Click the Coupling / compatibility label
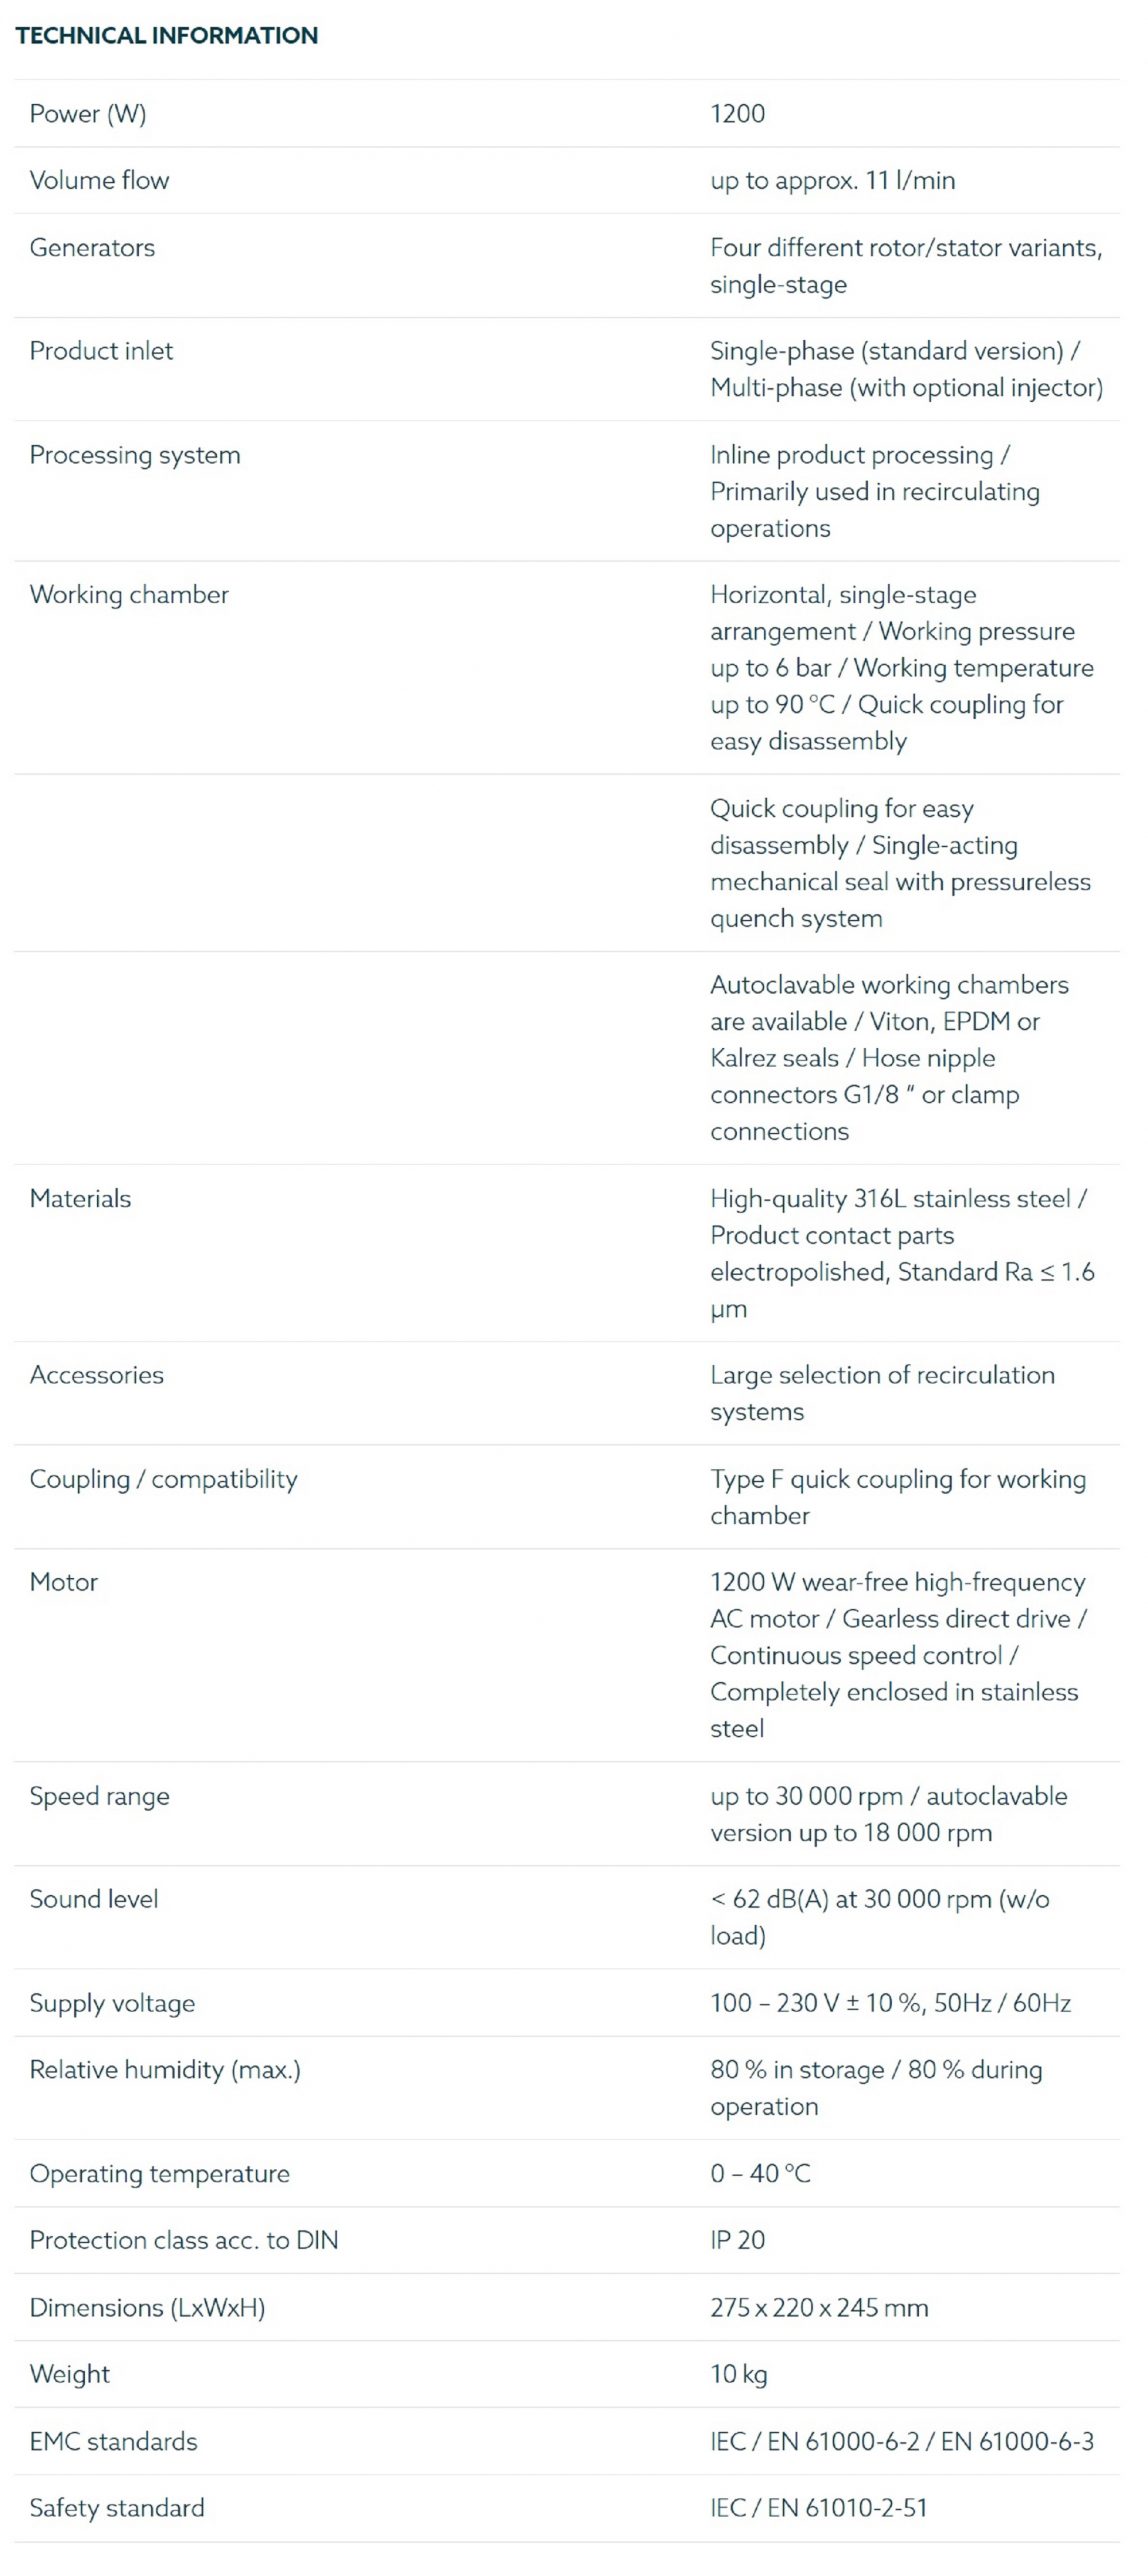Image resolution: width=1148 pixels, height=2560 pixels. click(x=163, y=1479)
